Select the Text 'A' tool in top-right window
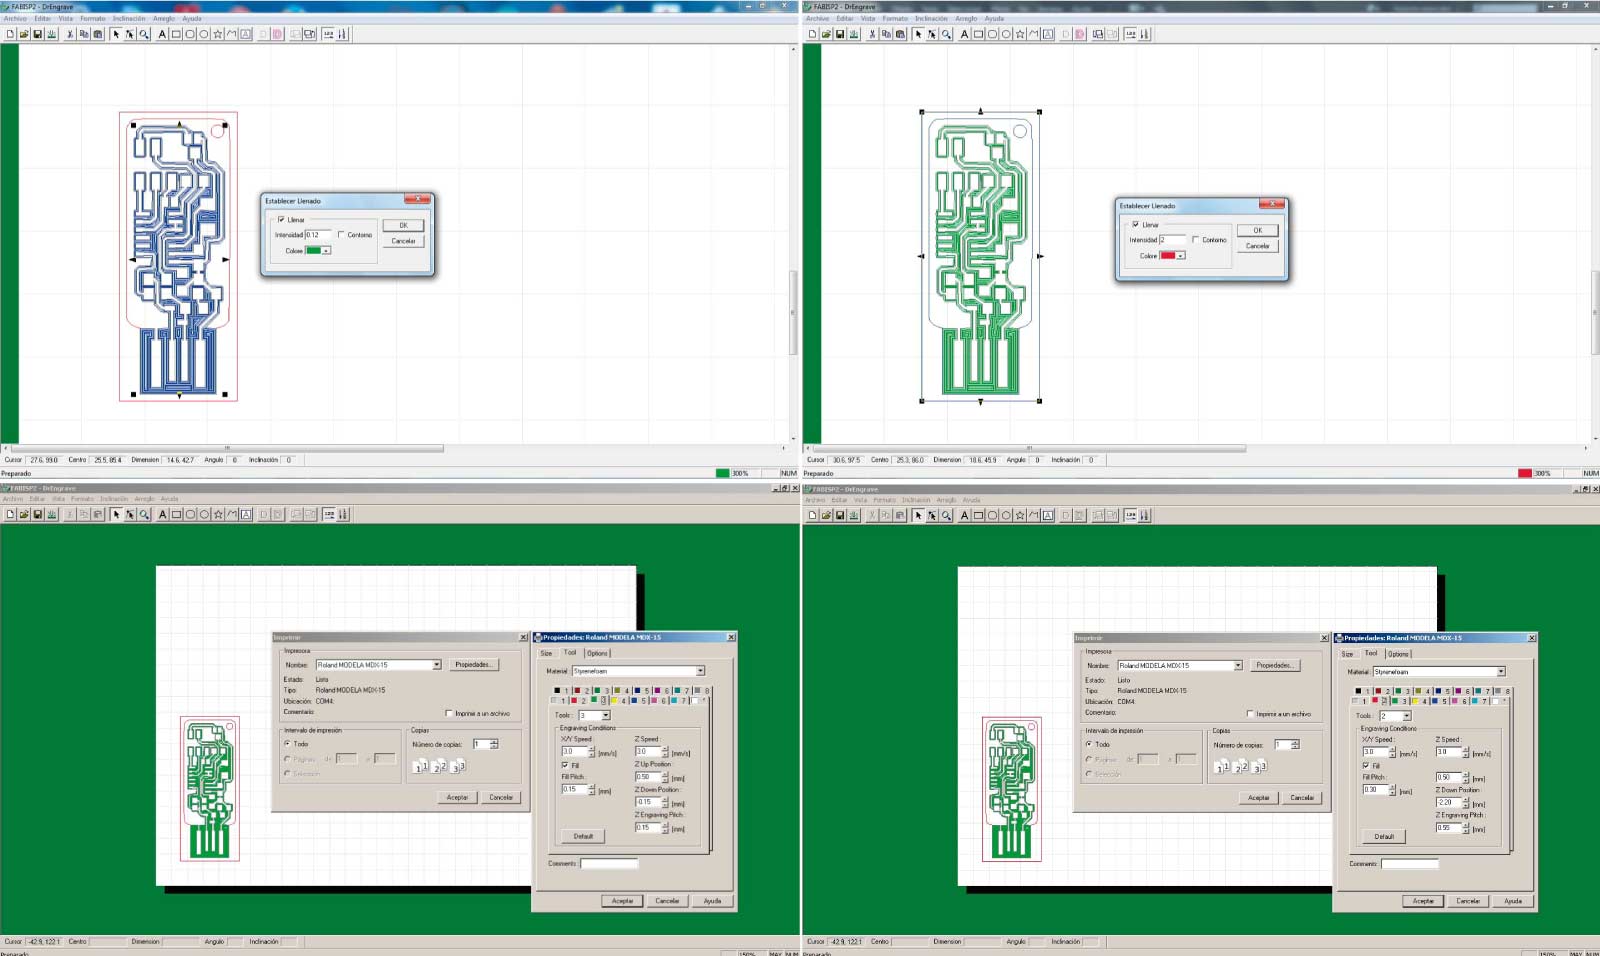1600x956 pixels. click(964, 34)
